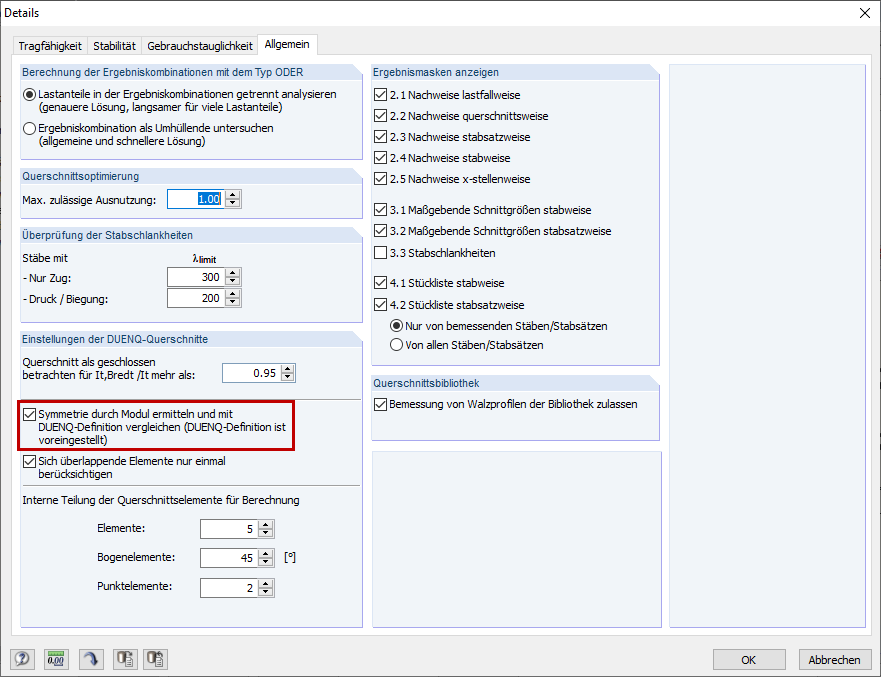Enable 3.3 Stabschlankheiten result table
Image resolution: width=881 pixels, height=677 pixels.
[x=378, y=253]
